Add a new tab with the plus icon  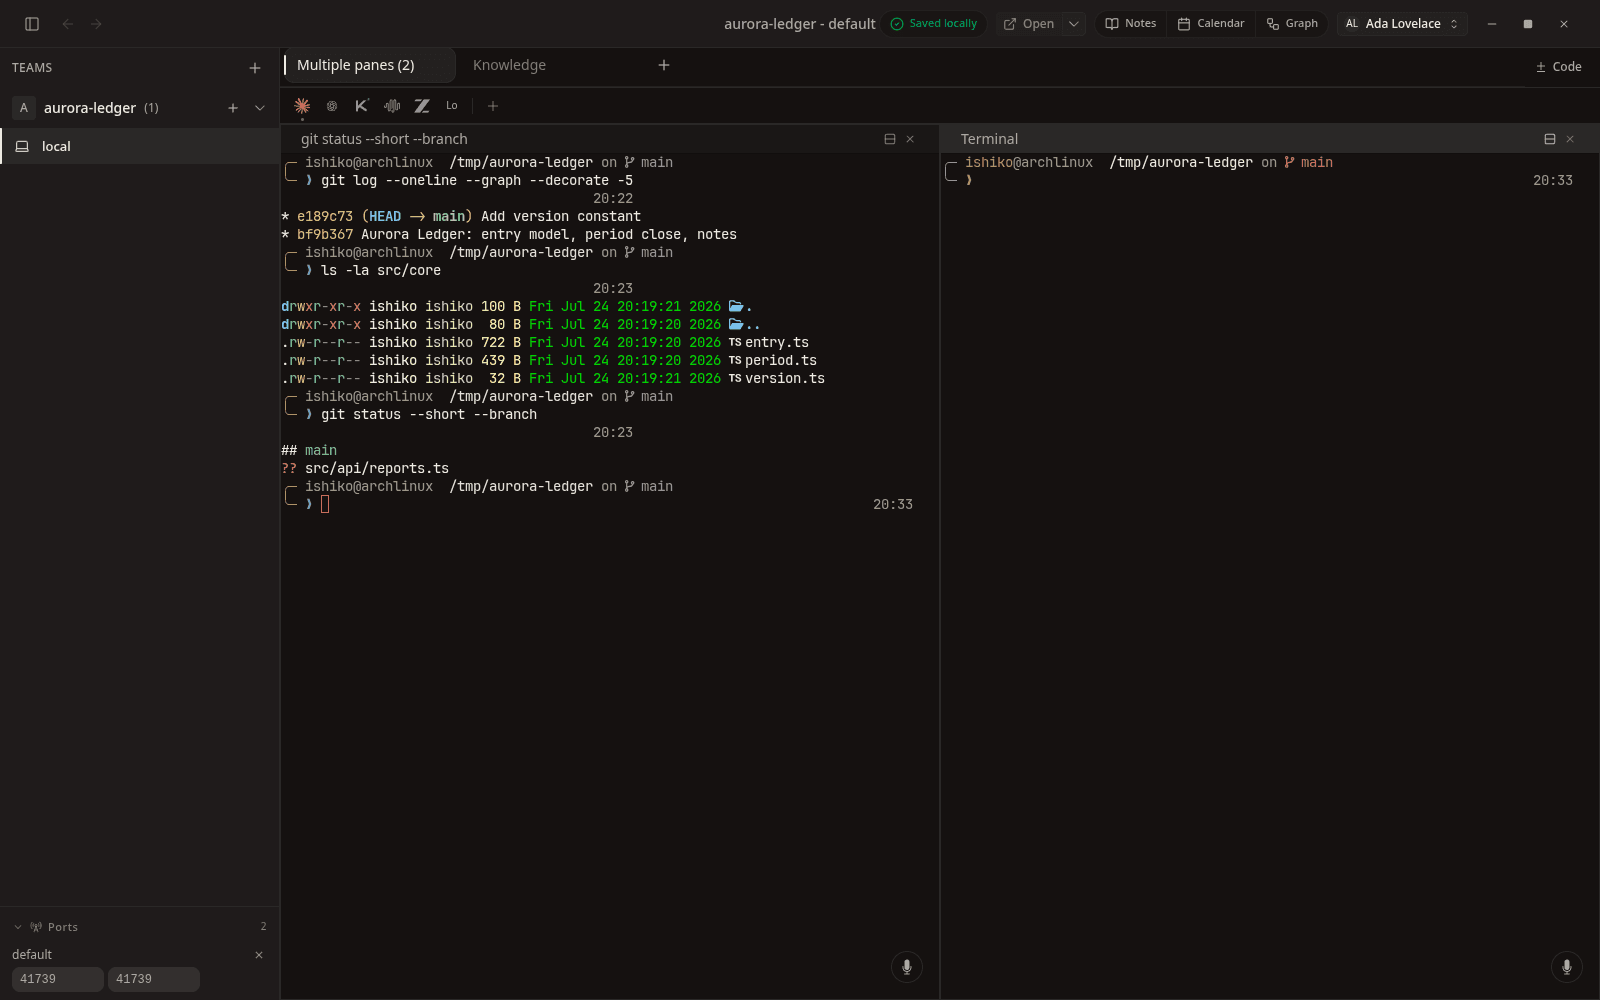664,65
